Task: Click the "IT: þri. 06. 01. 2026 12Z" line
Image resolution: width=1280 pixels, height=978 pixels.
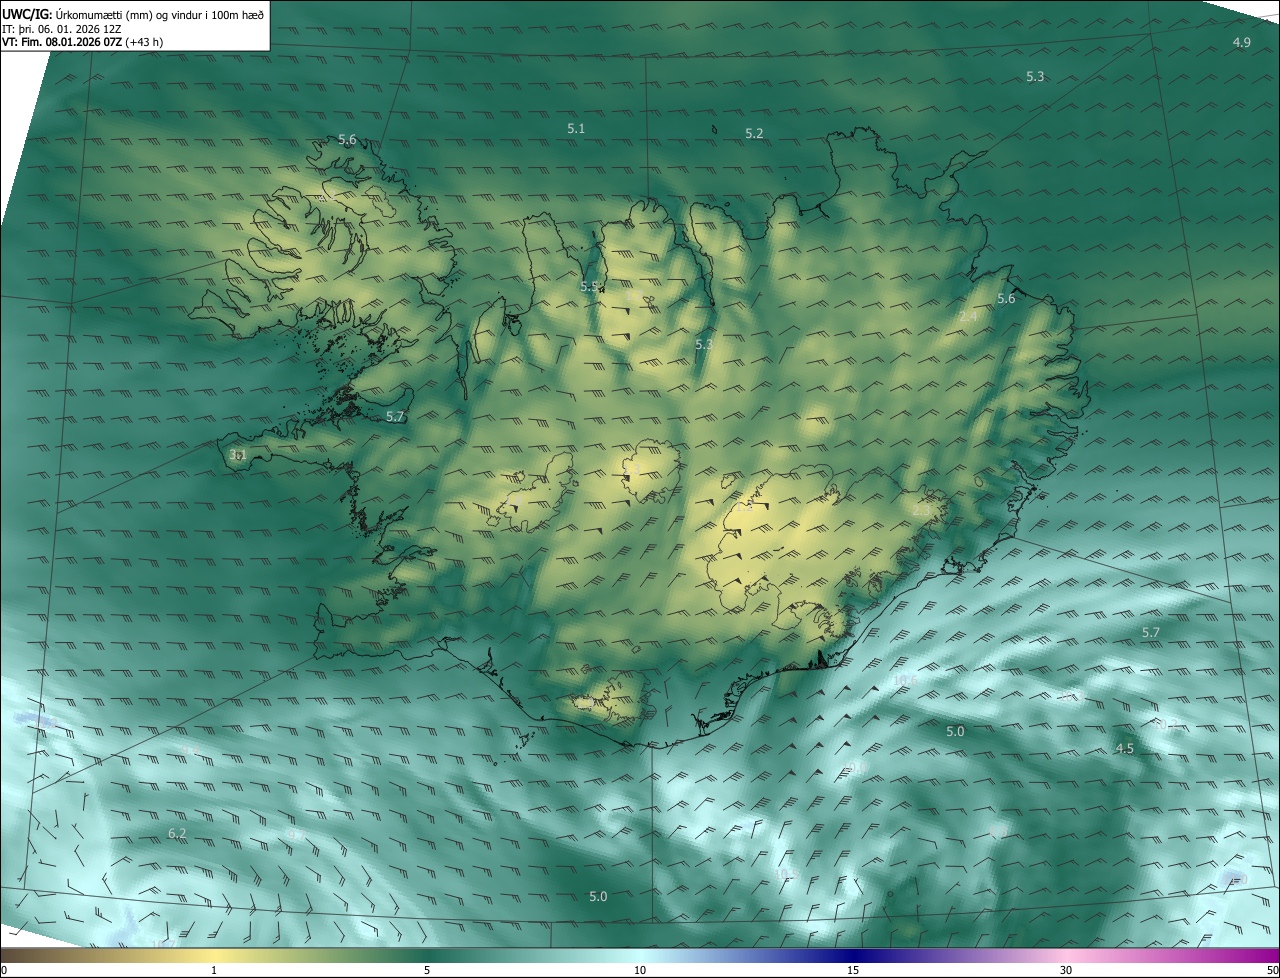Action: (x=62, y=29)
